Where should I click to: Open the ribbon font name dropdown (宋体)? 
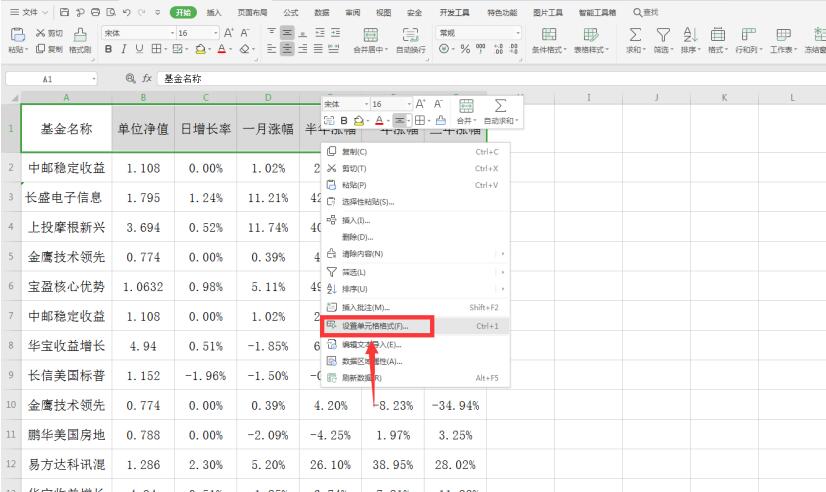(x=172, y=33)
